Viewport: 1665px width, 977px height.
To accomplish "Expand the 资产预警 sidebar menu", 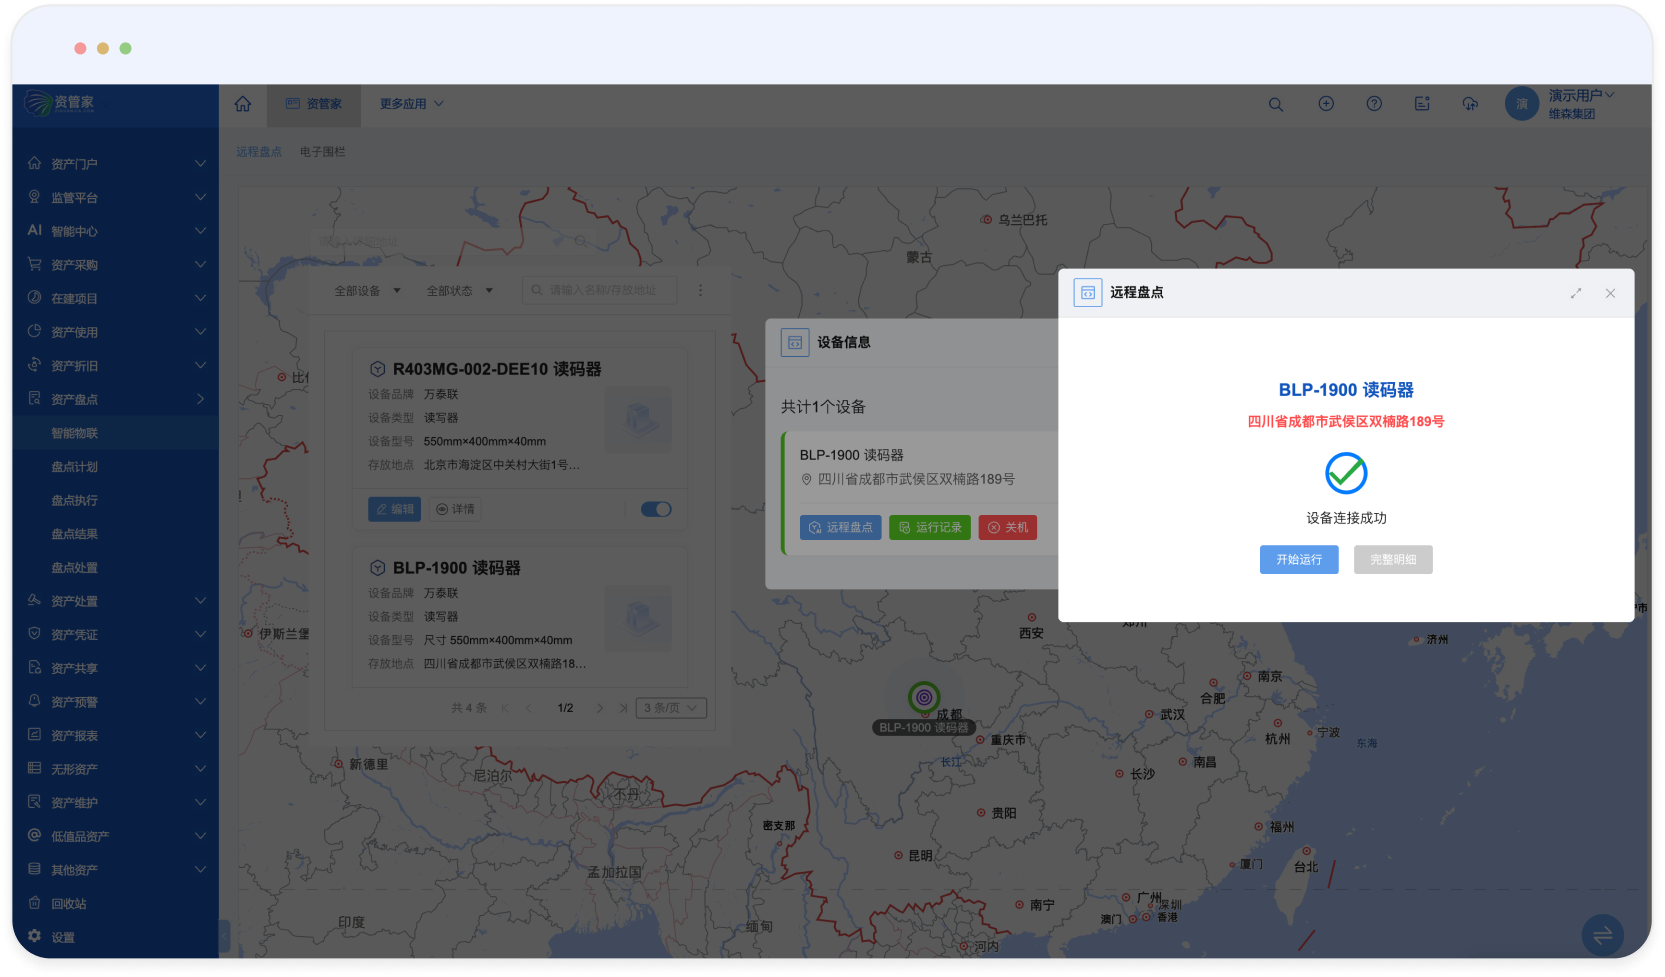I will pyautogui.click(x=115, y=702).
